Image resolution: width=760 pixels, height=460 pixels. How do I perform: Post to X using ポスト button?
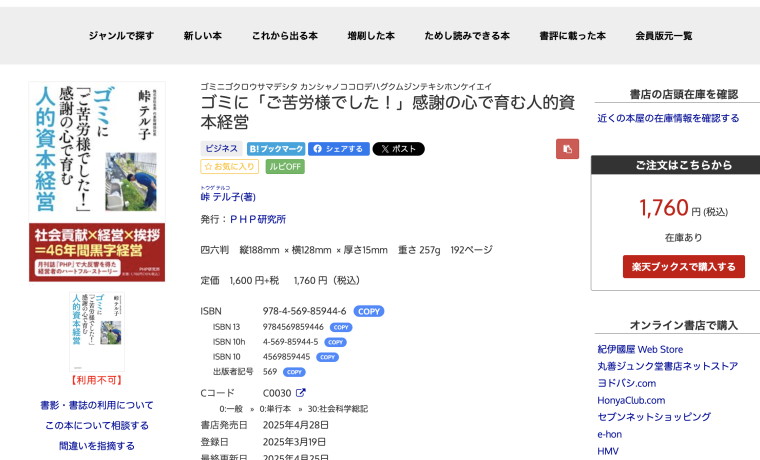tap(398, 149)
